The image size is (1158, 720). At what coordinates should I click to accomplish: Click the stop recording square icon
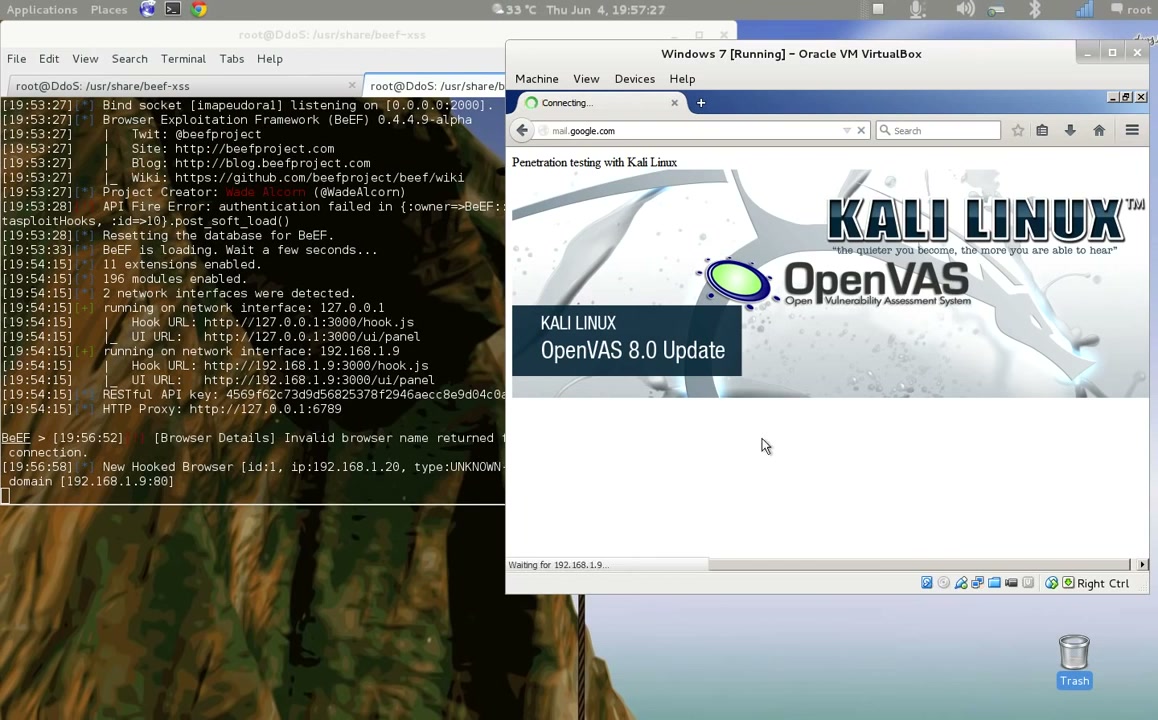pos(878,9)
